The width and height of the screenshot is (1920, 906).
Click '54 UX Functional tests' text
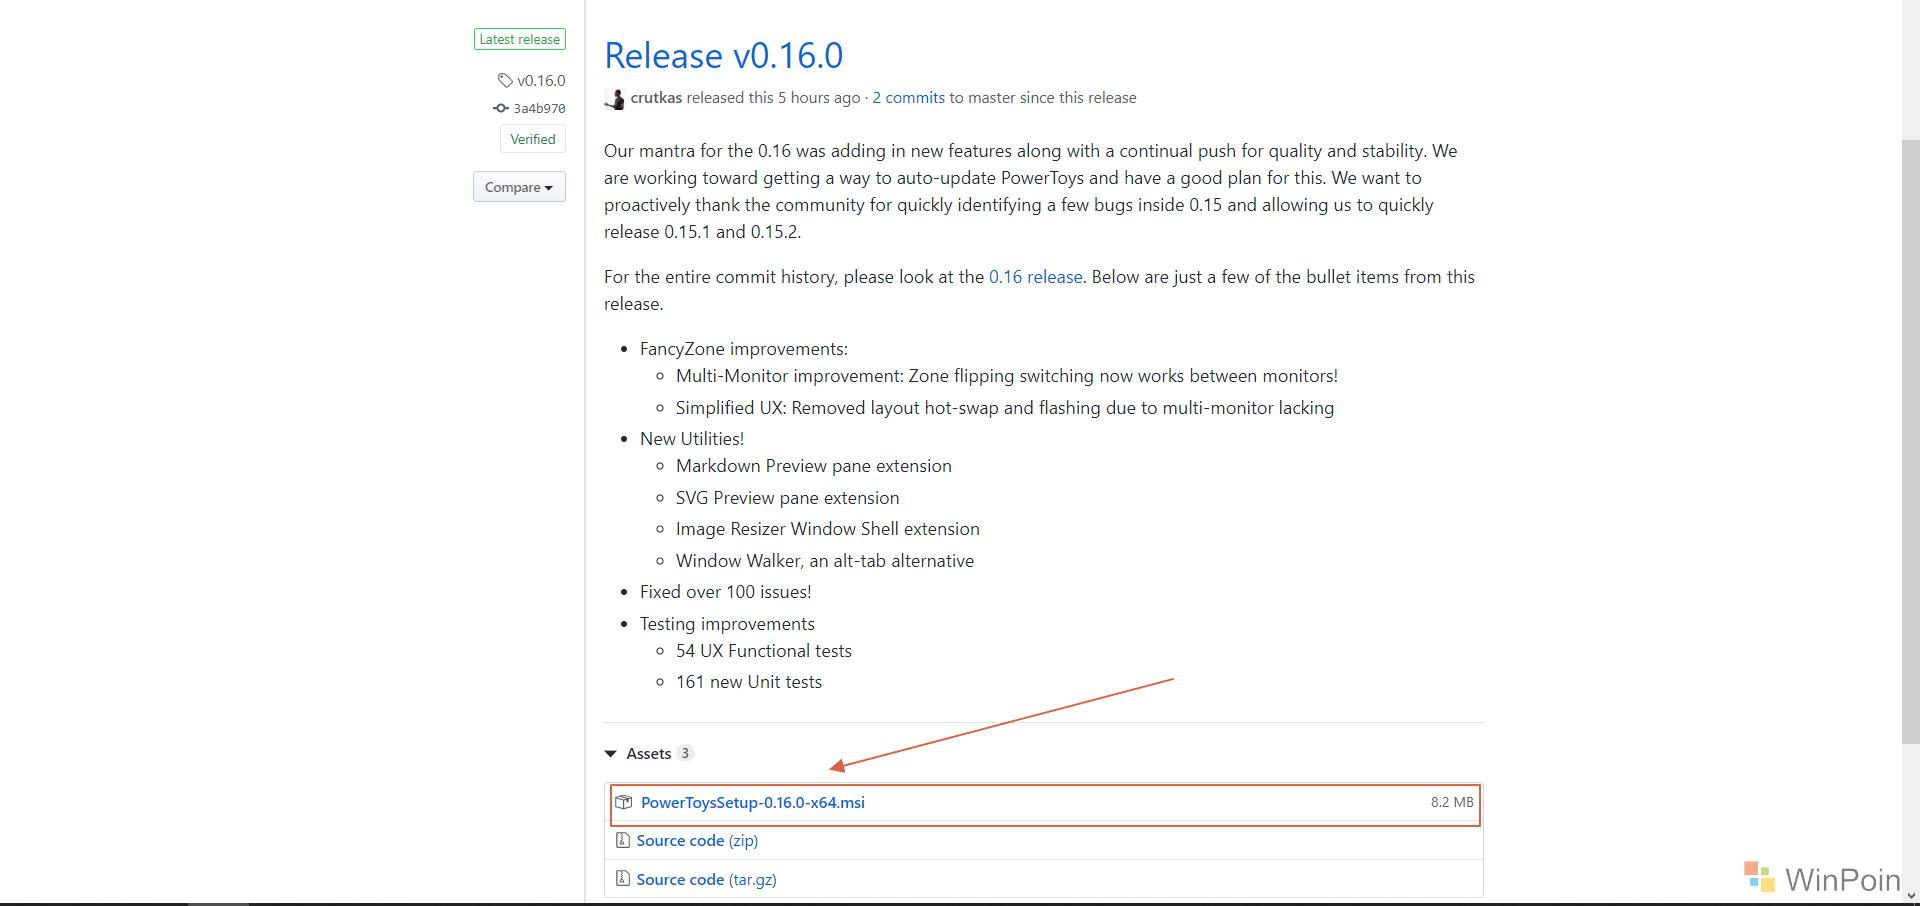(764, 651)
